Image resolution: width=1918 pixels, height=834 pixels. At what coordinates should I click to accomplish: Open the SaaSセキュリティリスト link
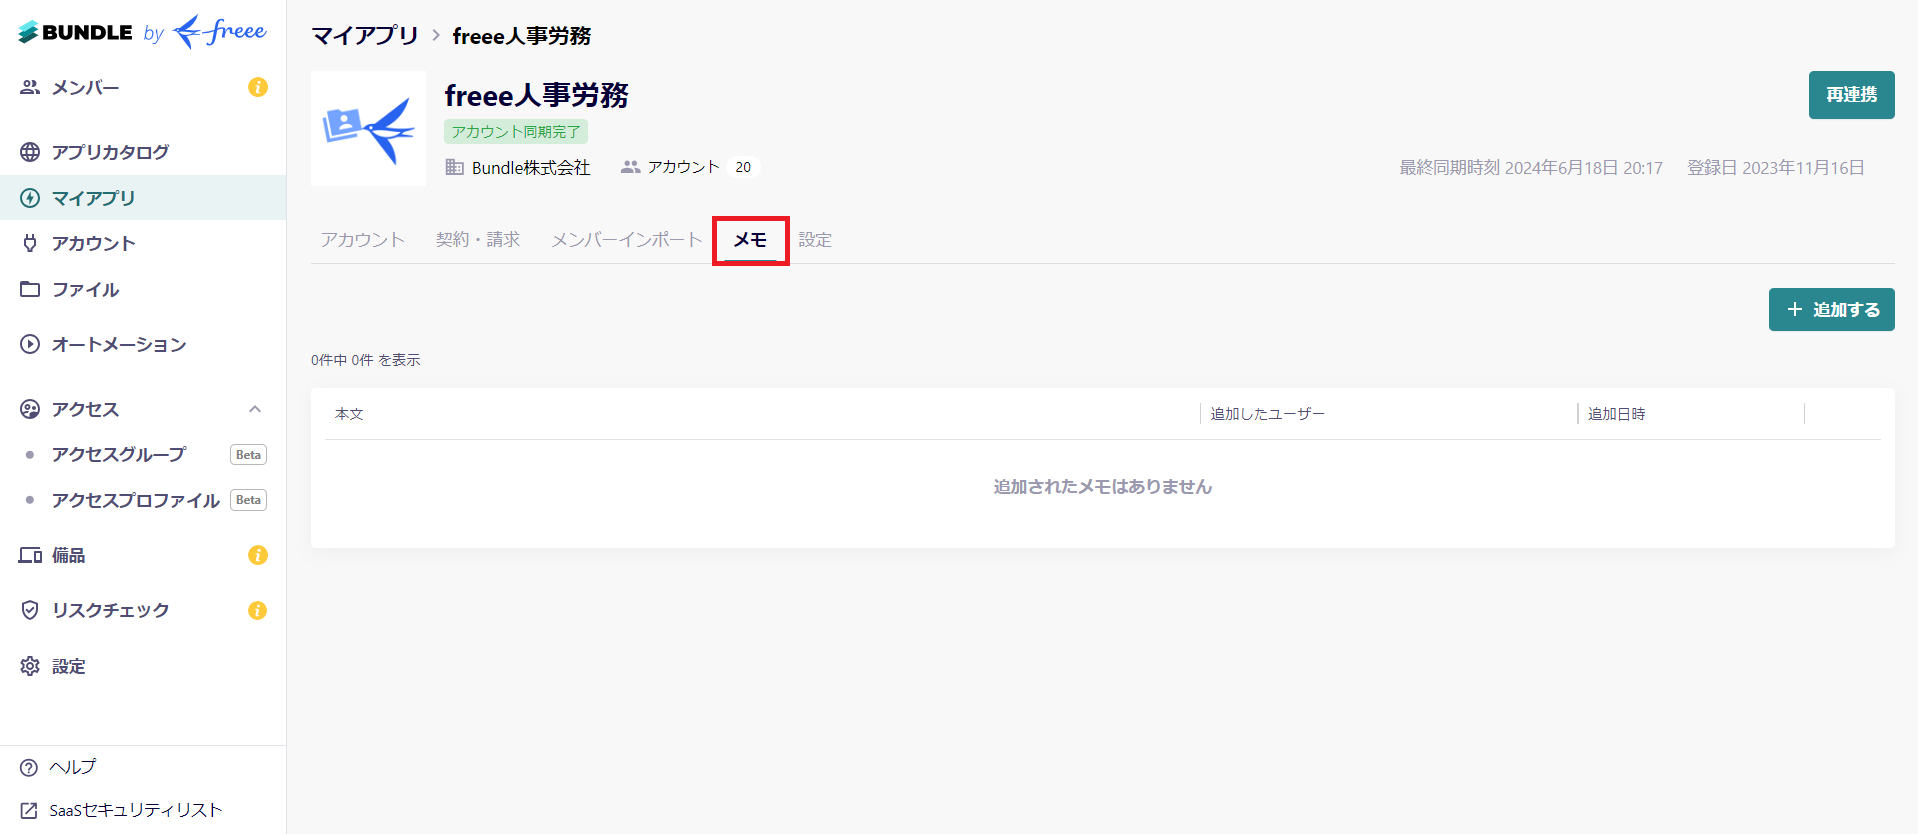tap(136, 810)
